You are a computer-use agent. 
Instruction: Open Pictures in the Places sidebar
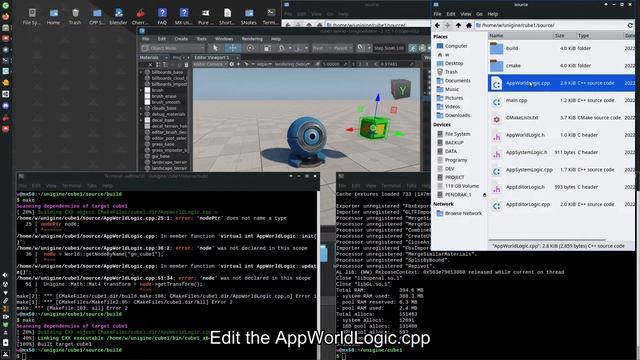point(450,98)
